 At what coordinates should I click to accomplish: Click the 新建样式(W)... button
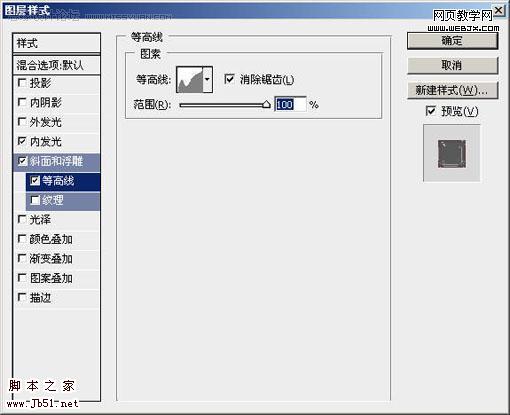(452, 90)
